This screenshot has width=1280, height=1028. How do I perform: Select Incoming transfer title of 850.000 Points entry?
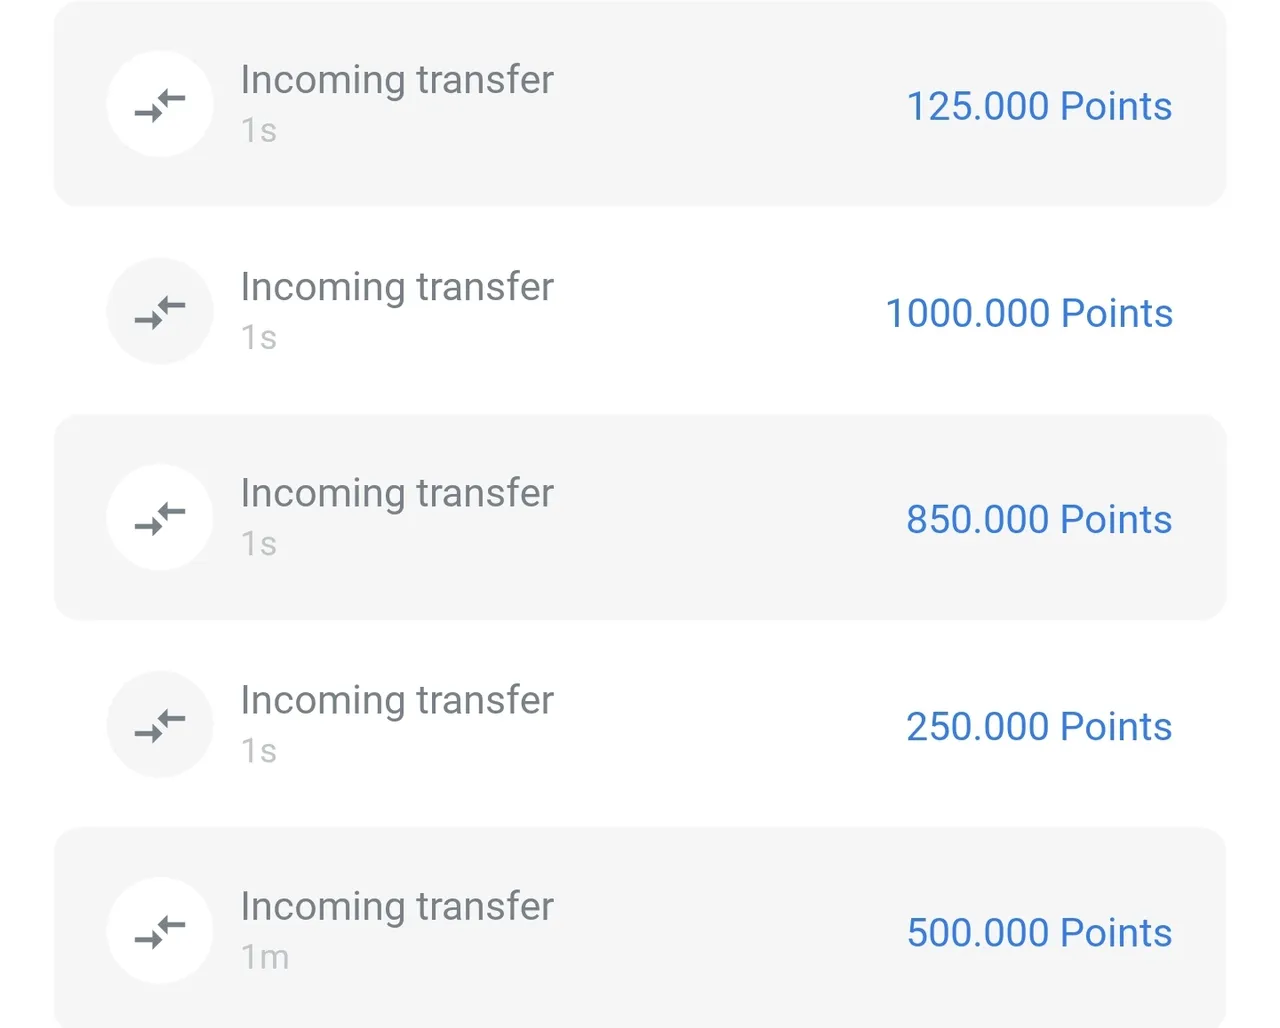397,493
